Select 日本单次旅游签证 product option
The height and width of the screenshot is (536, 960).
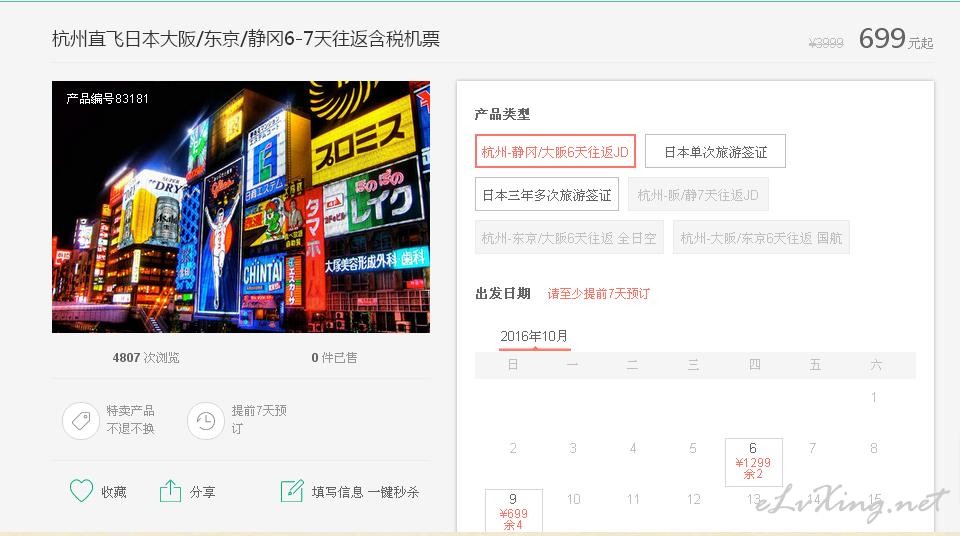pos(715,151)
